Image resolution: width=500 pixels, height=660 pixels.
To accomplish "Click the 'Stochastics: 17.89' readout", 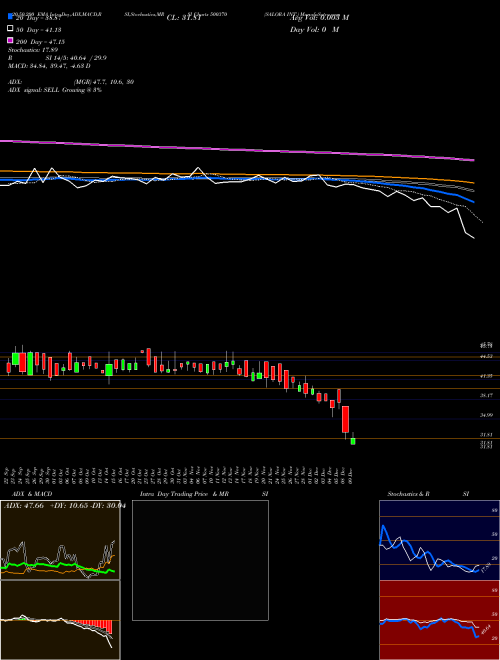I will point(33,50).
